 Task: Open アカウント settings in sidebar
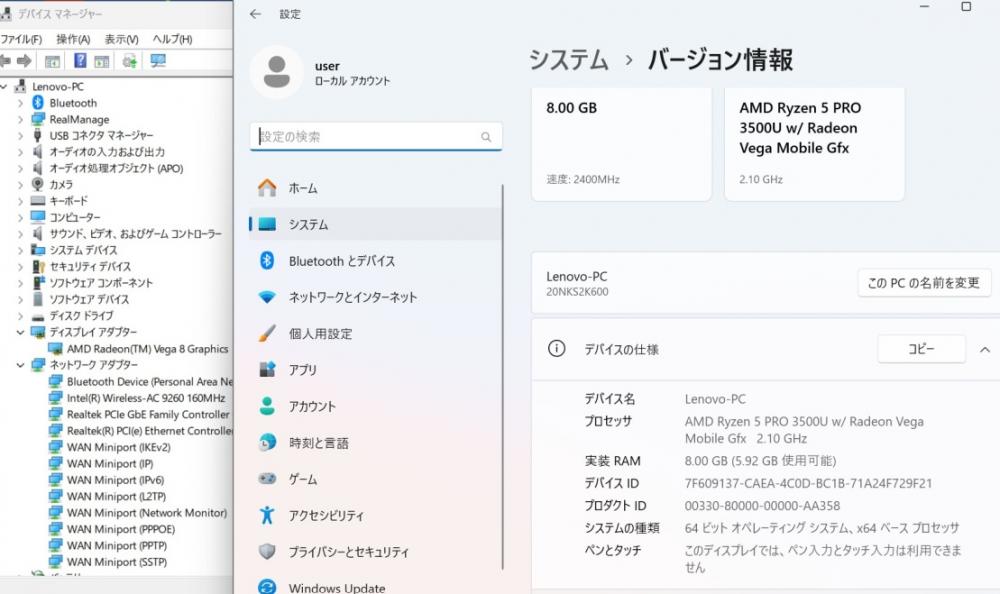point(375,406)
